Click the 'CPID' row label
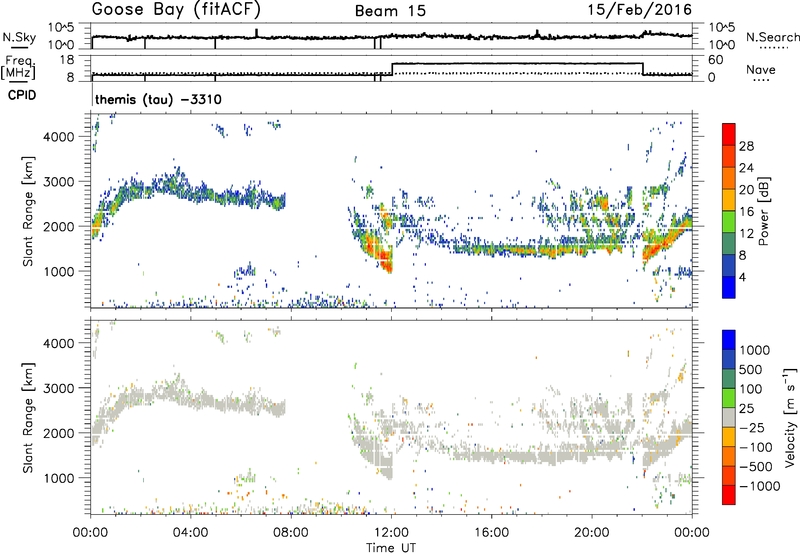The height and width of the screenshot is (554, 800). click(x=22, y=95)
